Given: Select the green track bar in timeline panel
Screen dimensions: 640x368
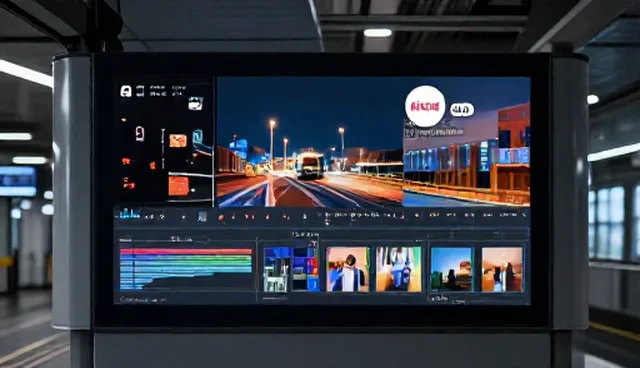Looking at the screenshot, I should coord(186,258).
